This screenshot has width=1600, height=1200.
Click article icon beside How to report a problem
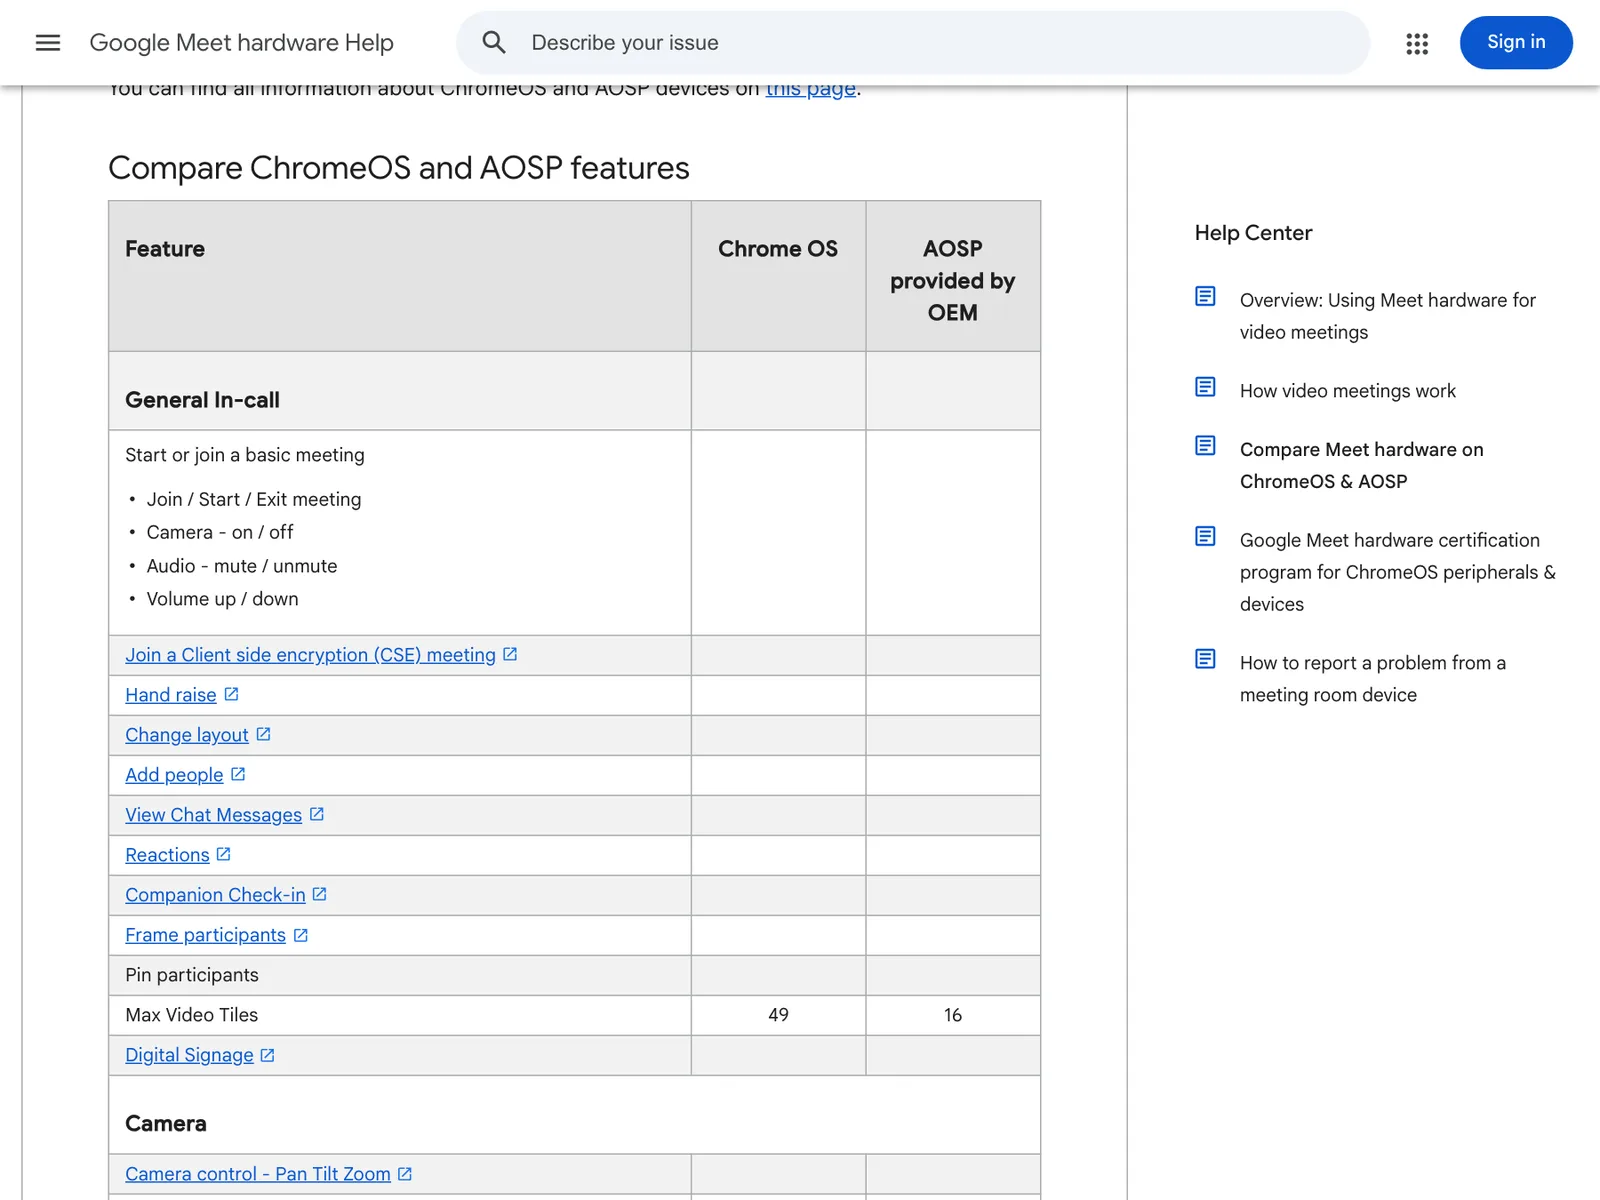1206,659
